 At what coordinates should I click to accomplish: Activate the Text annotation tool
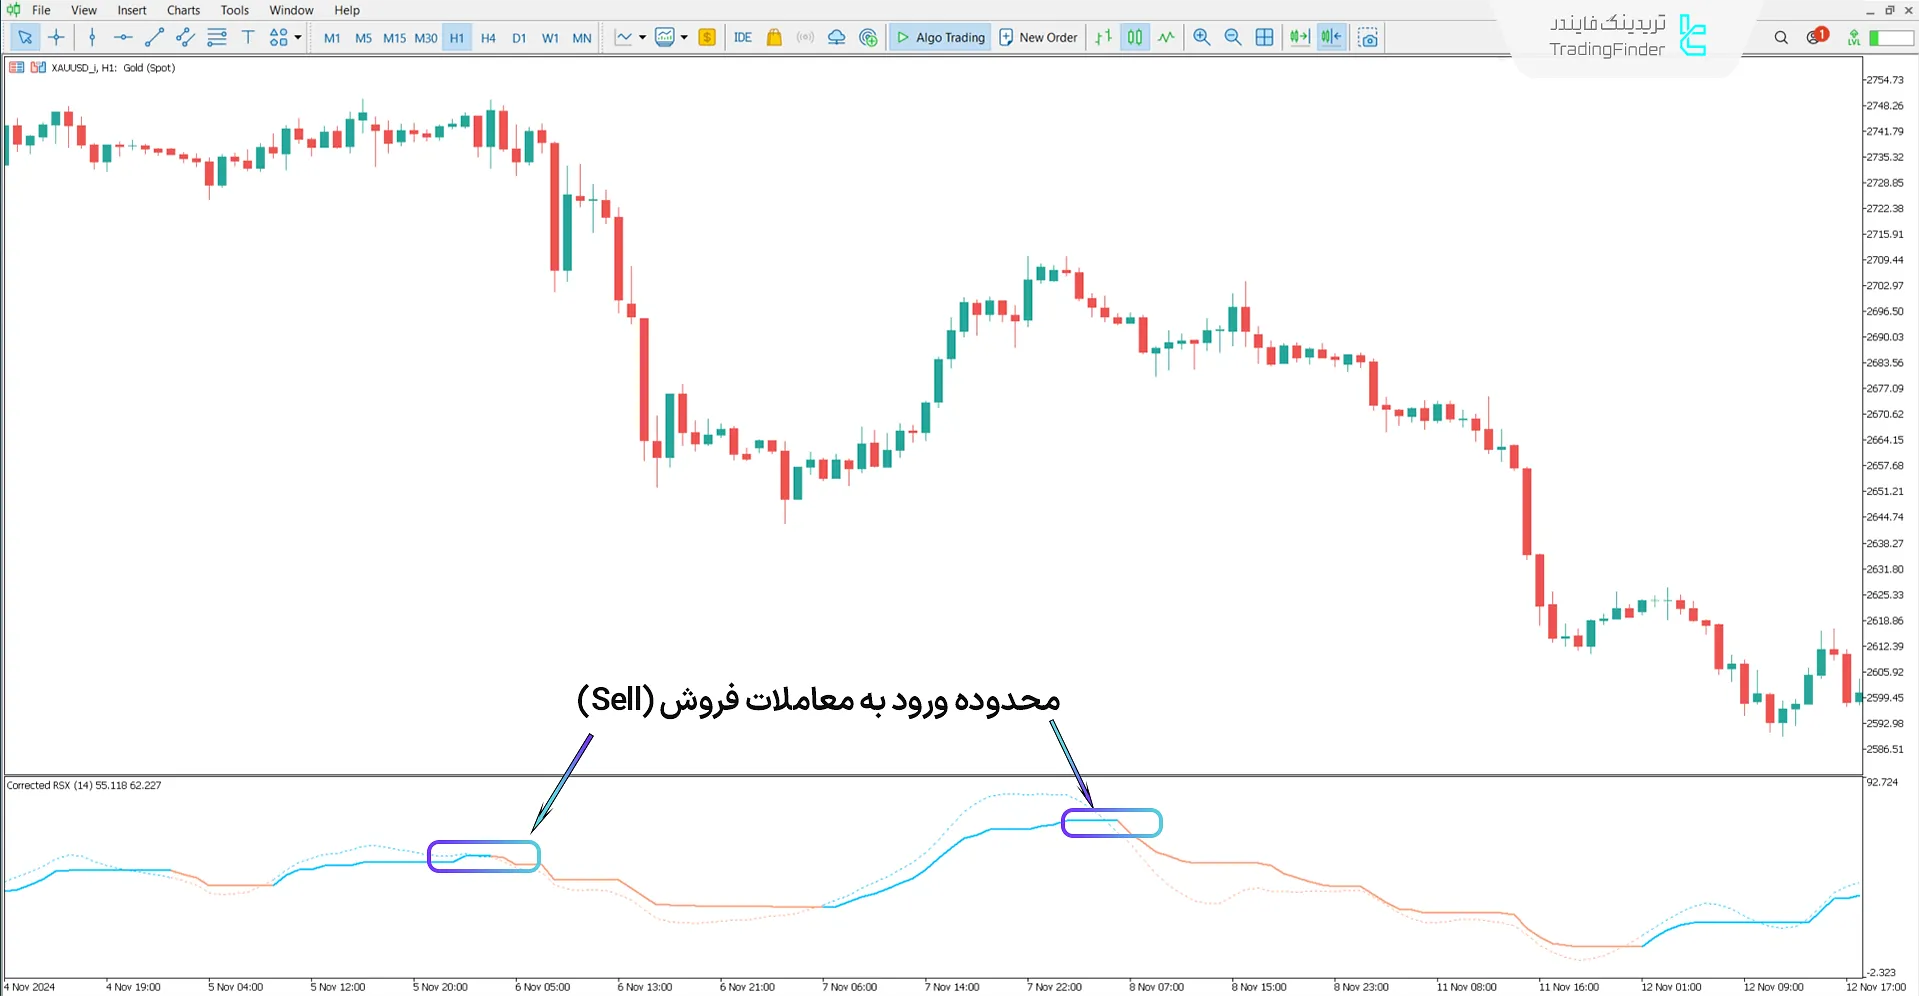click(x=248, y=37)
